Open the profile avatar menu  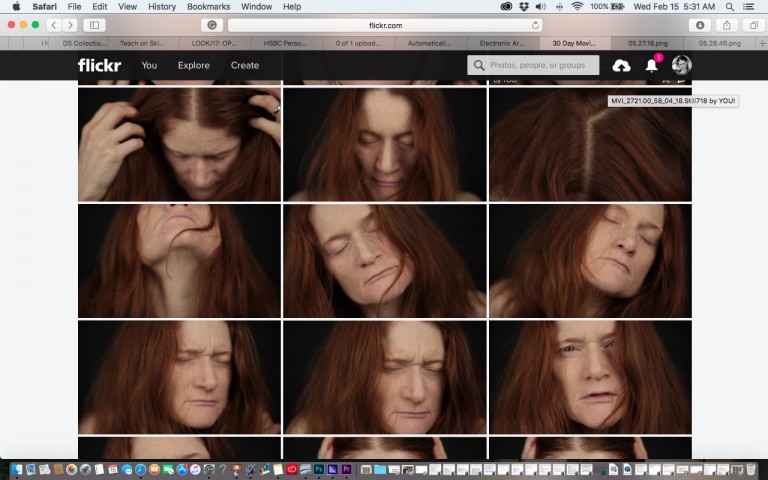tap(681, 65)
